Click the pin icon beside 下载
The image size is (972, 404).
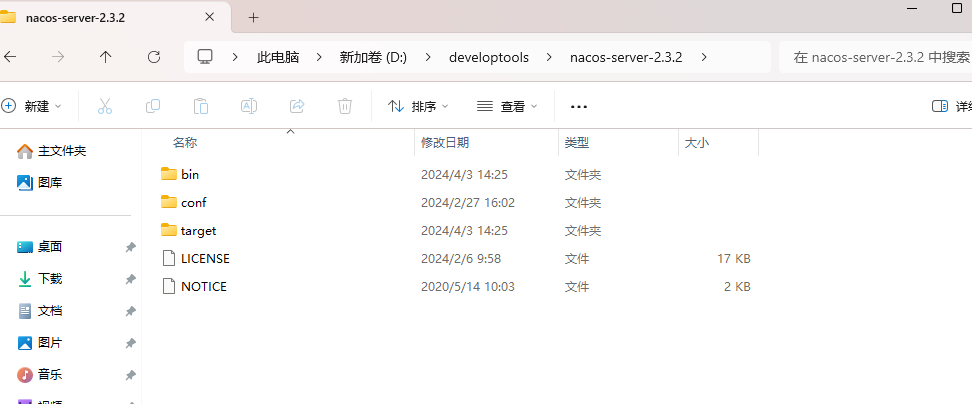click(x=130, y=279)
